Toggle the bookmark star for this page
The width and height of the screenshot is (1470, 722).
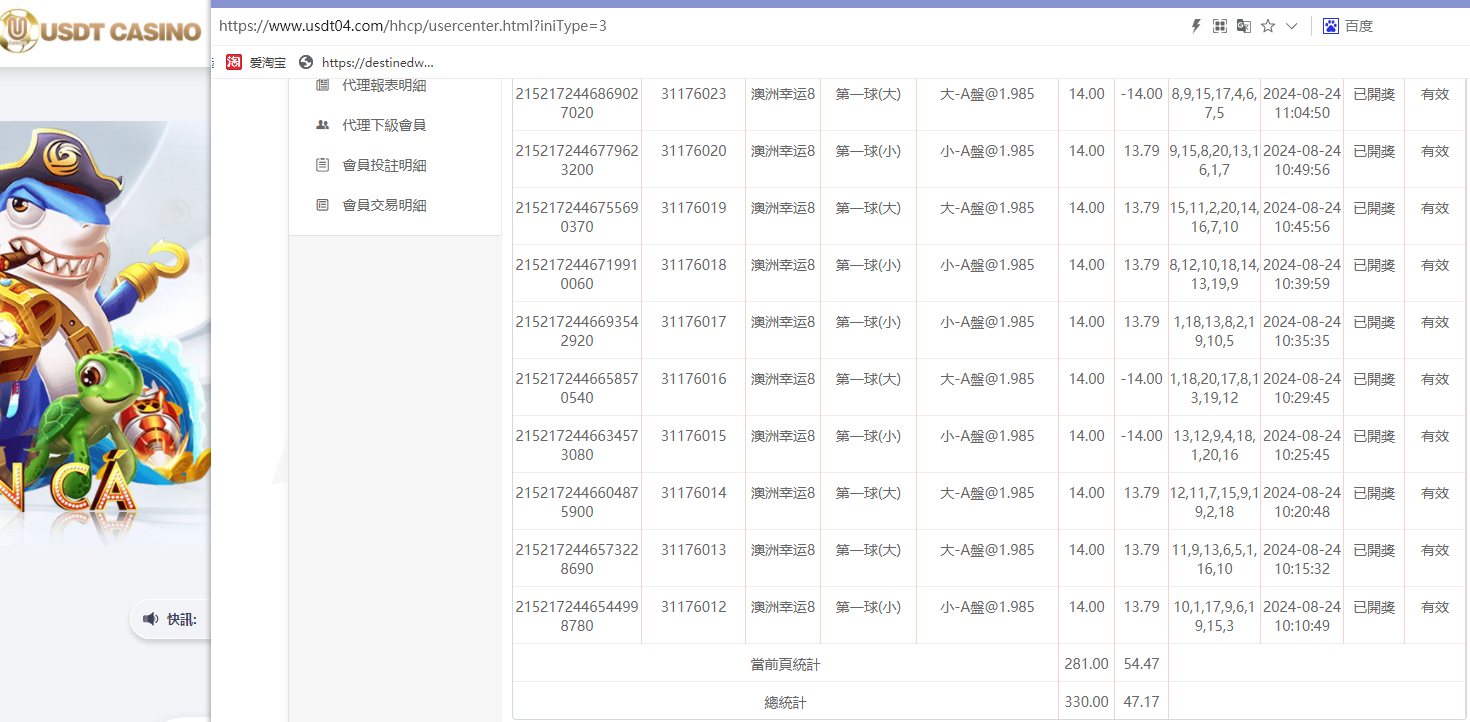coord(1268,25)
